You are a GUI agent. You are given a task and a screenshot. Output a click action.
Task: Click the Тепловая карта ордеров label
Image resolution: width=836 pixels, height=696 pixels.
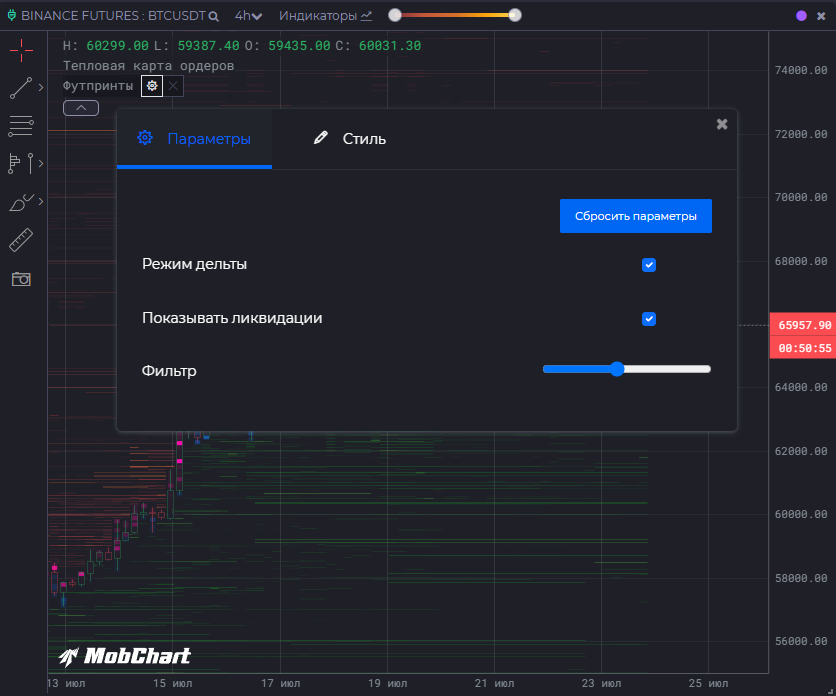[x=148, y=66]
